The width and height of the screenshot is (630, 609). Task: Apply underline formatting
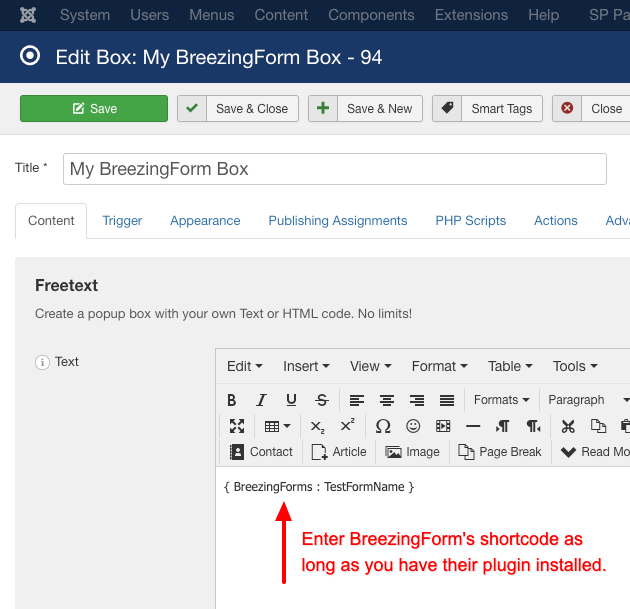291,400
